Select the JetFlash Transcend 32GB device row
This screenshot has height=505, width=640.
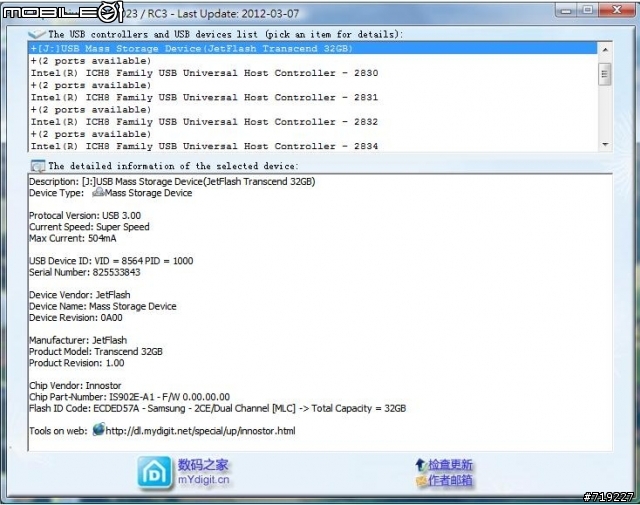point(313,49)
